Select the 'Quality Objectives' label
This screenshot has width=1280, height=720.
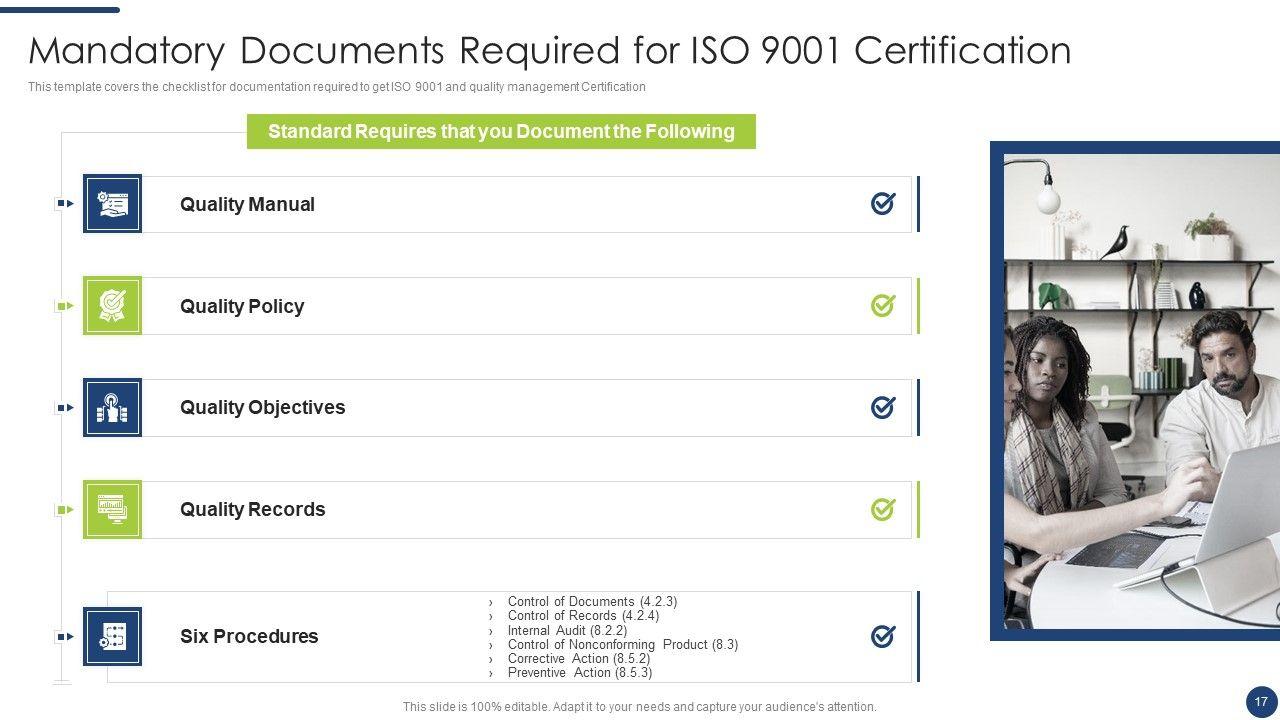click(262, 407)
